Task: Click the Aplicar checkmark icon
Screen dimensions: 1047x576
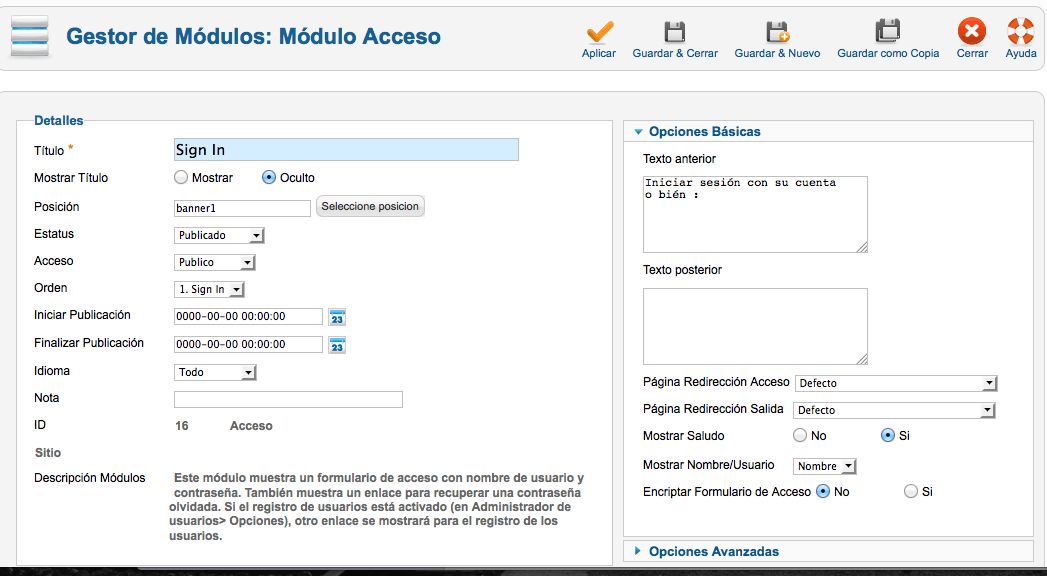Action: tap(599, 31)
